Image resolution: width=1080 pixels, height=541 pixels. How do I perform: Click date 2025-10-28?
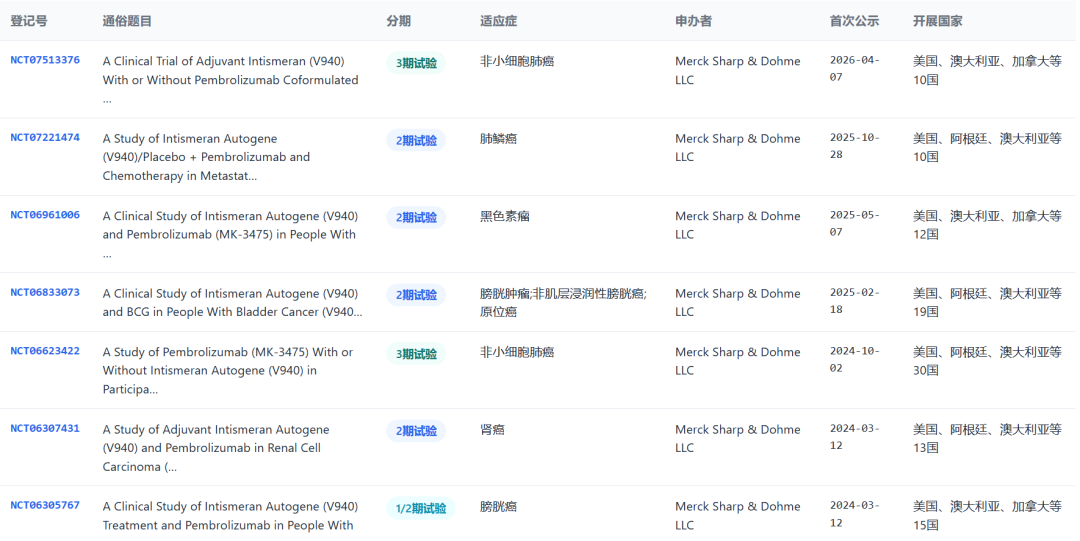tap(854, 146)
